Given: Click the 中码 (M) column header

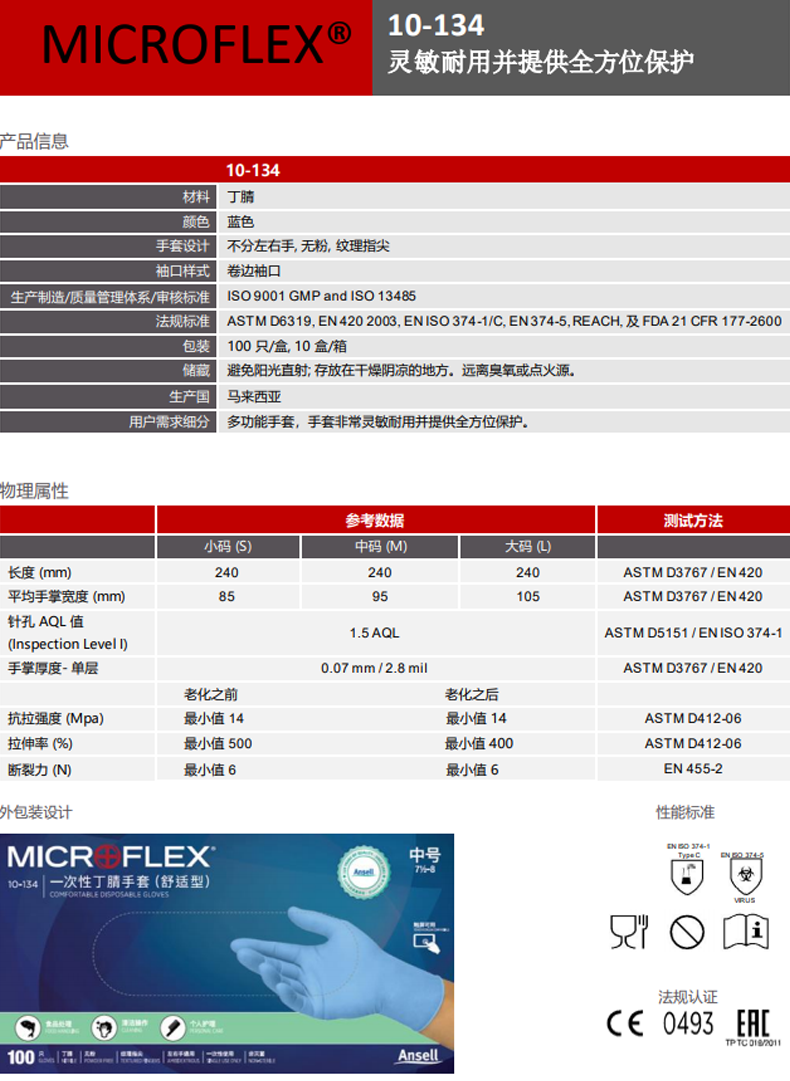Looking at the screenshot, I should tap(381, 546).
